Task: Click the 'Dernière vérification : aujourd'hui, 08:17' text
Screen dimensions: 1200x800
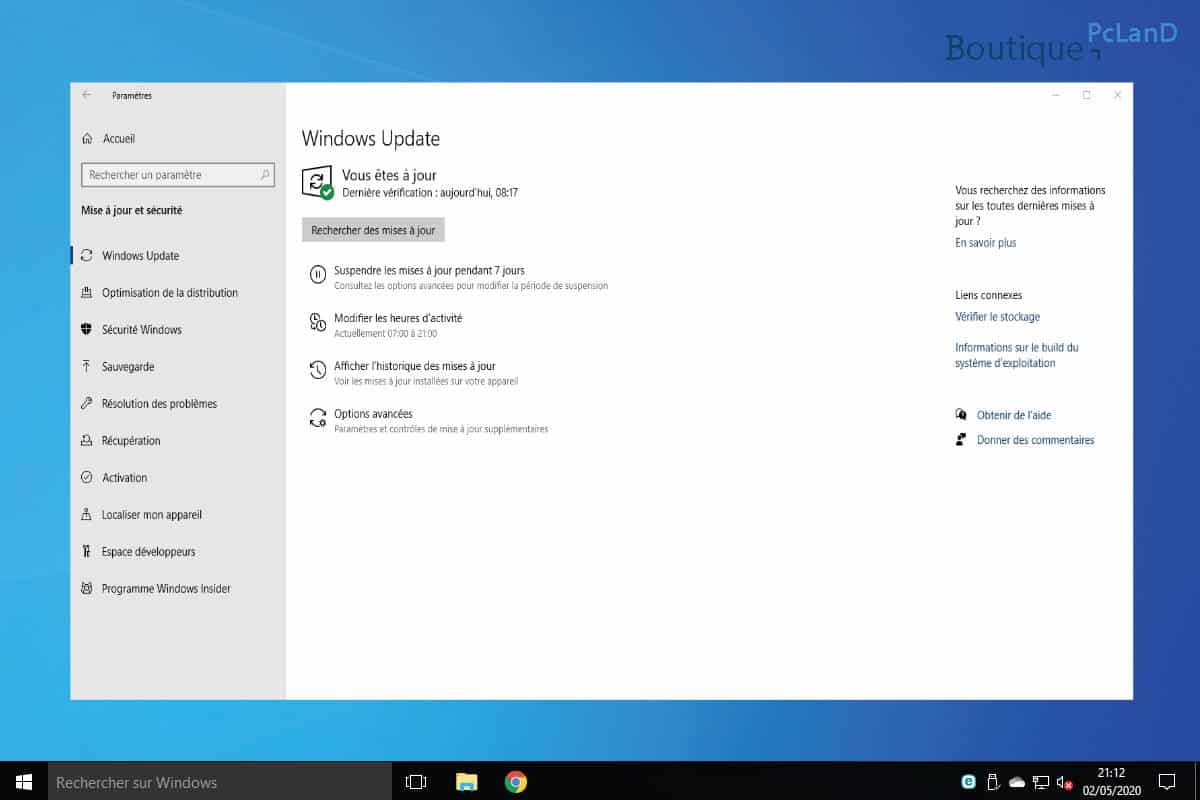Action: pos(429,192)
